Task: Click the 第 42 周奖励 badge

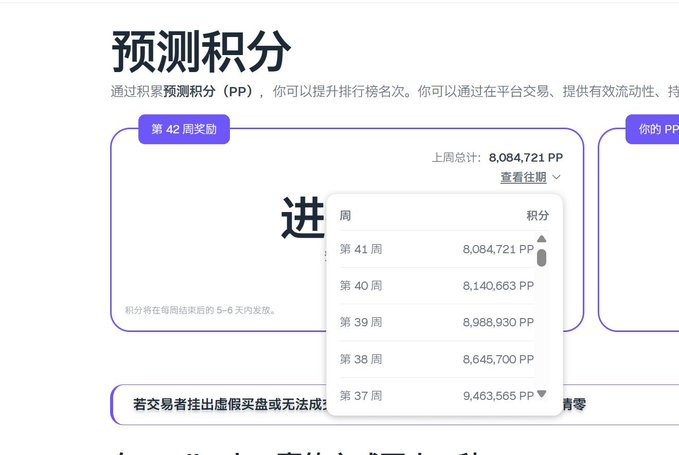Action: pos(184,129)
